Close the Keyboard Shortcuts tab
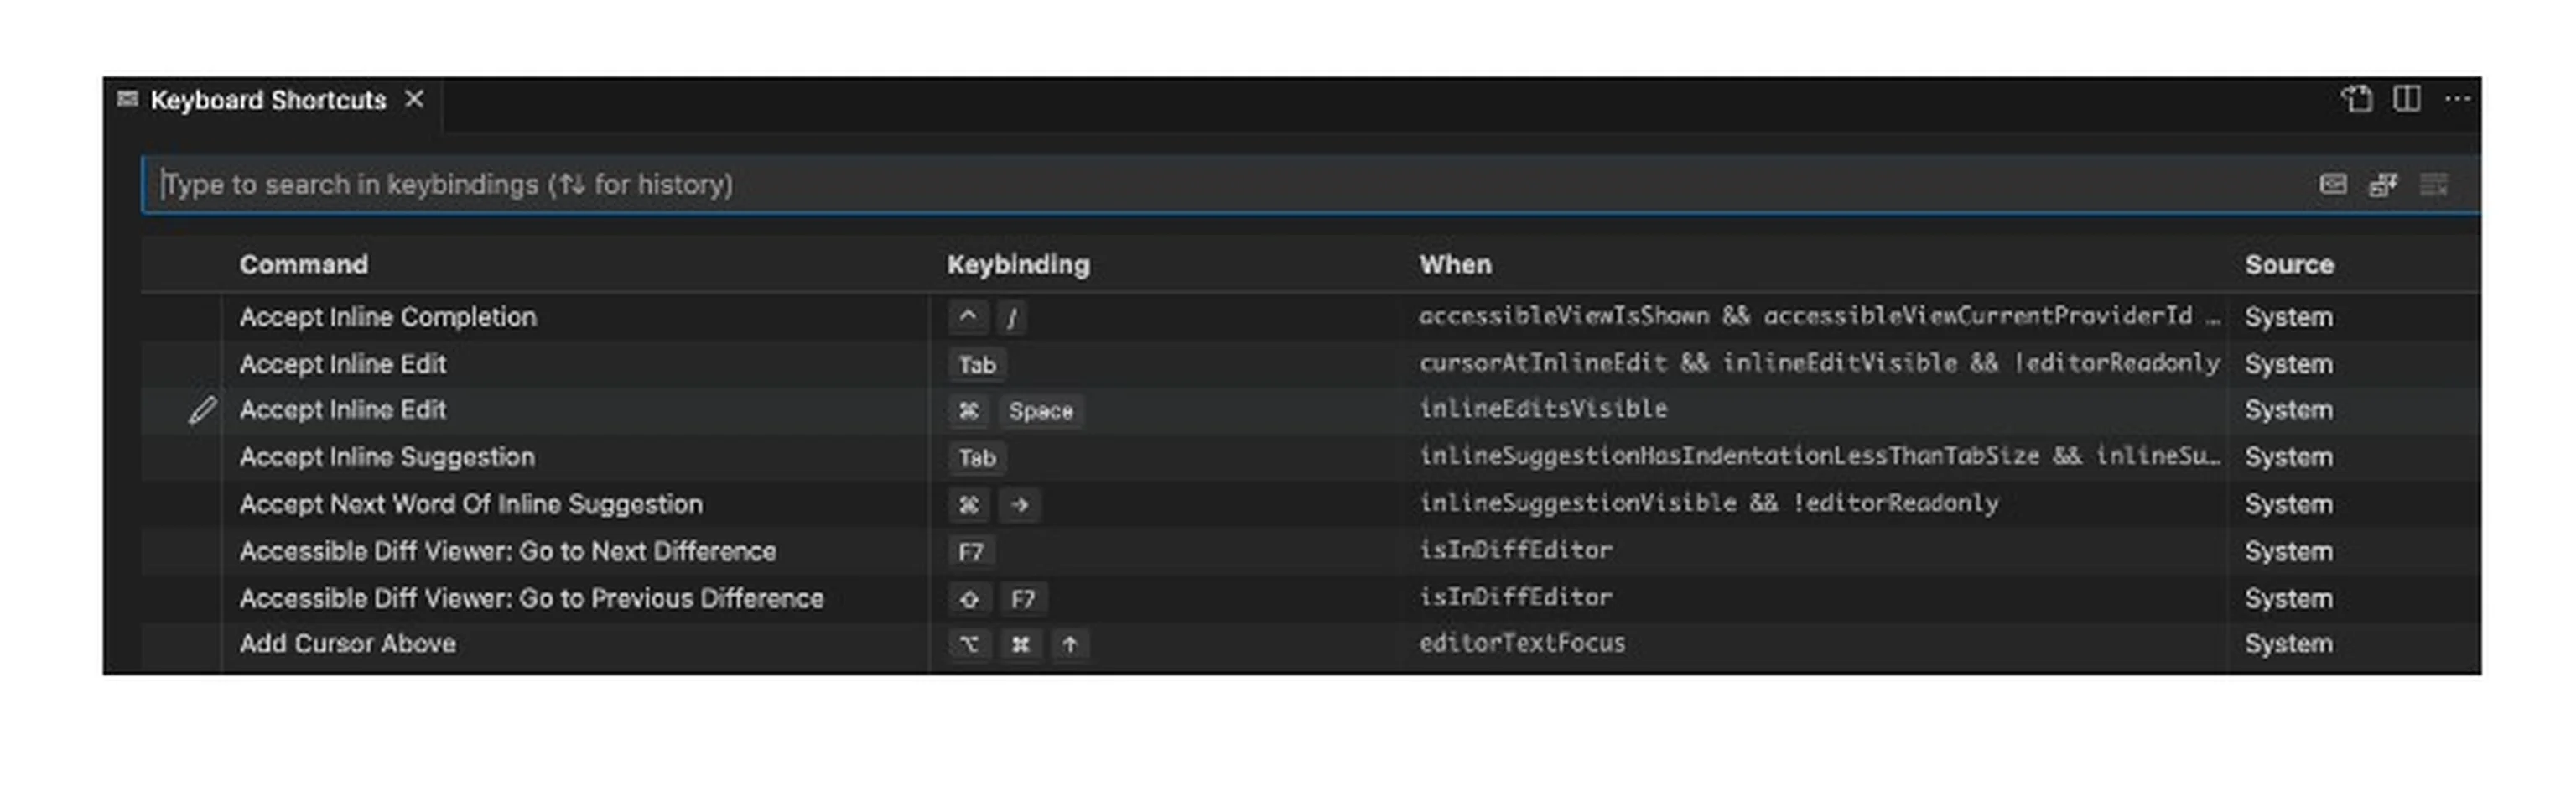 point(416,99)
